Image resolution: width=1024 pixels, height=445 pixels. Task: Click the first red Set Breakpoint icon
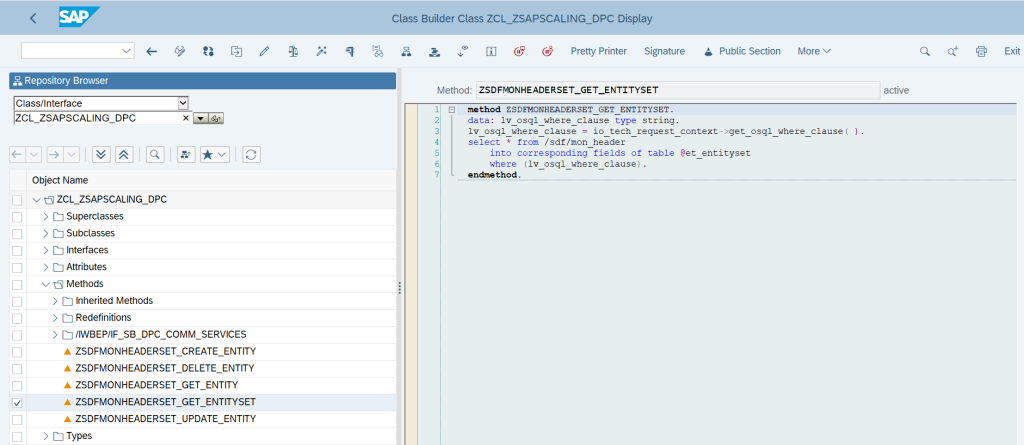point(520,51)
